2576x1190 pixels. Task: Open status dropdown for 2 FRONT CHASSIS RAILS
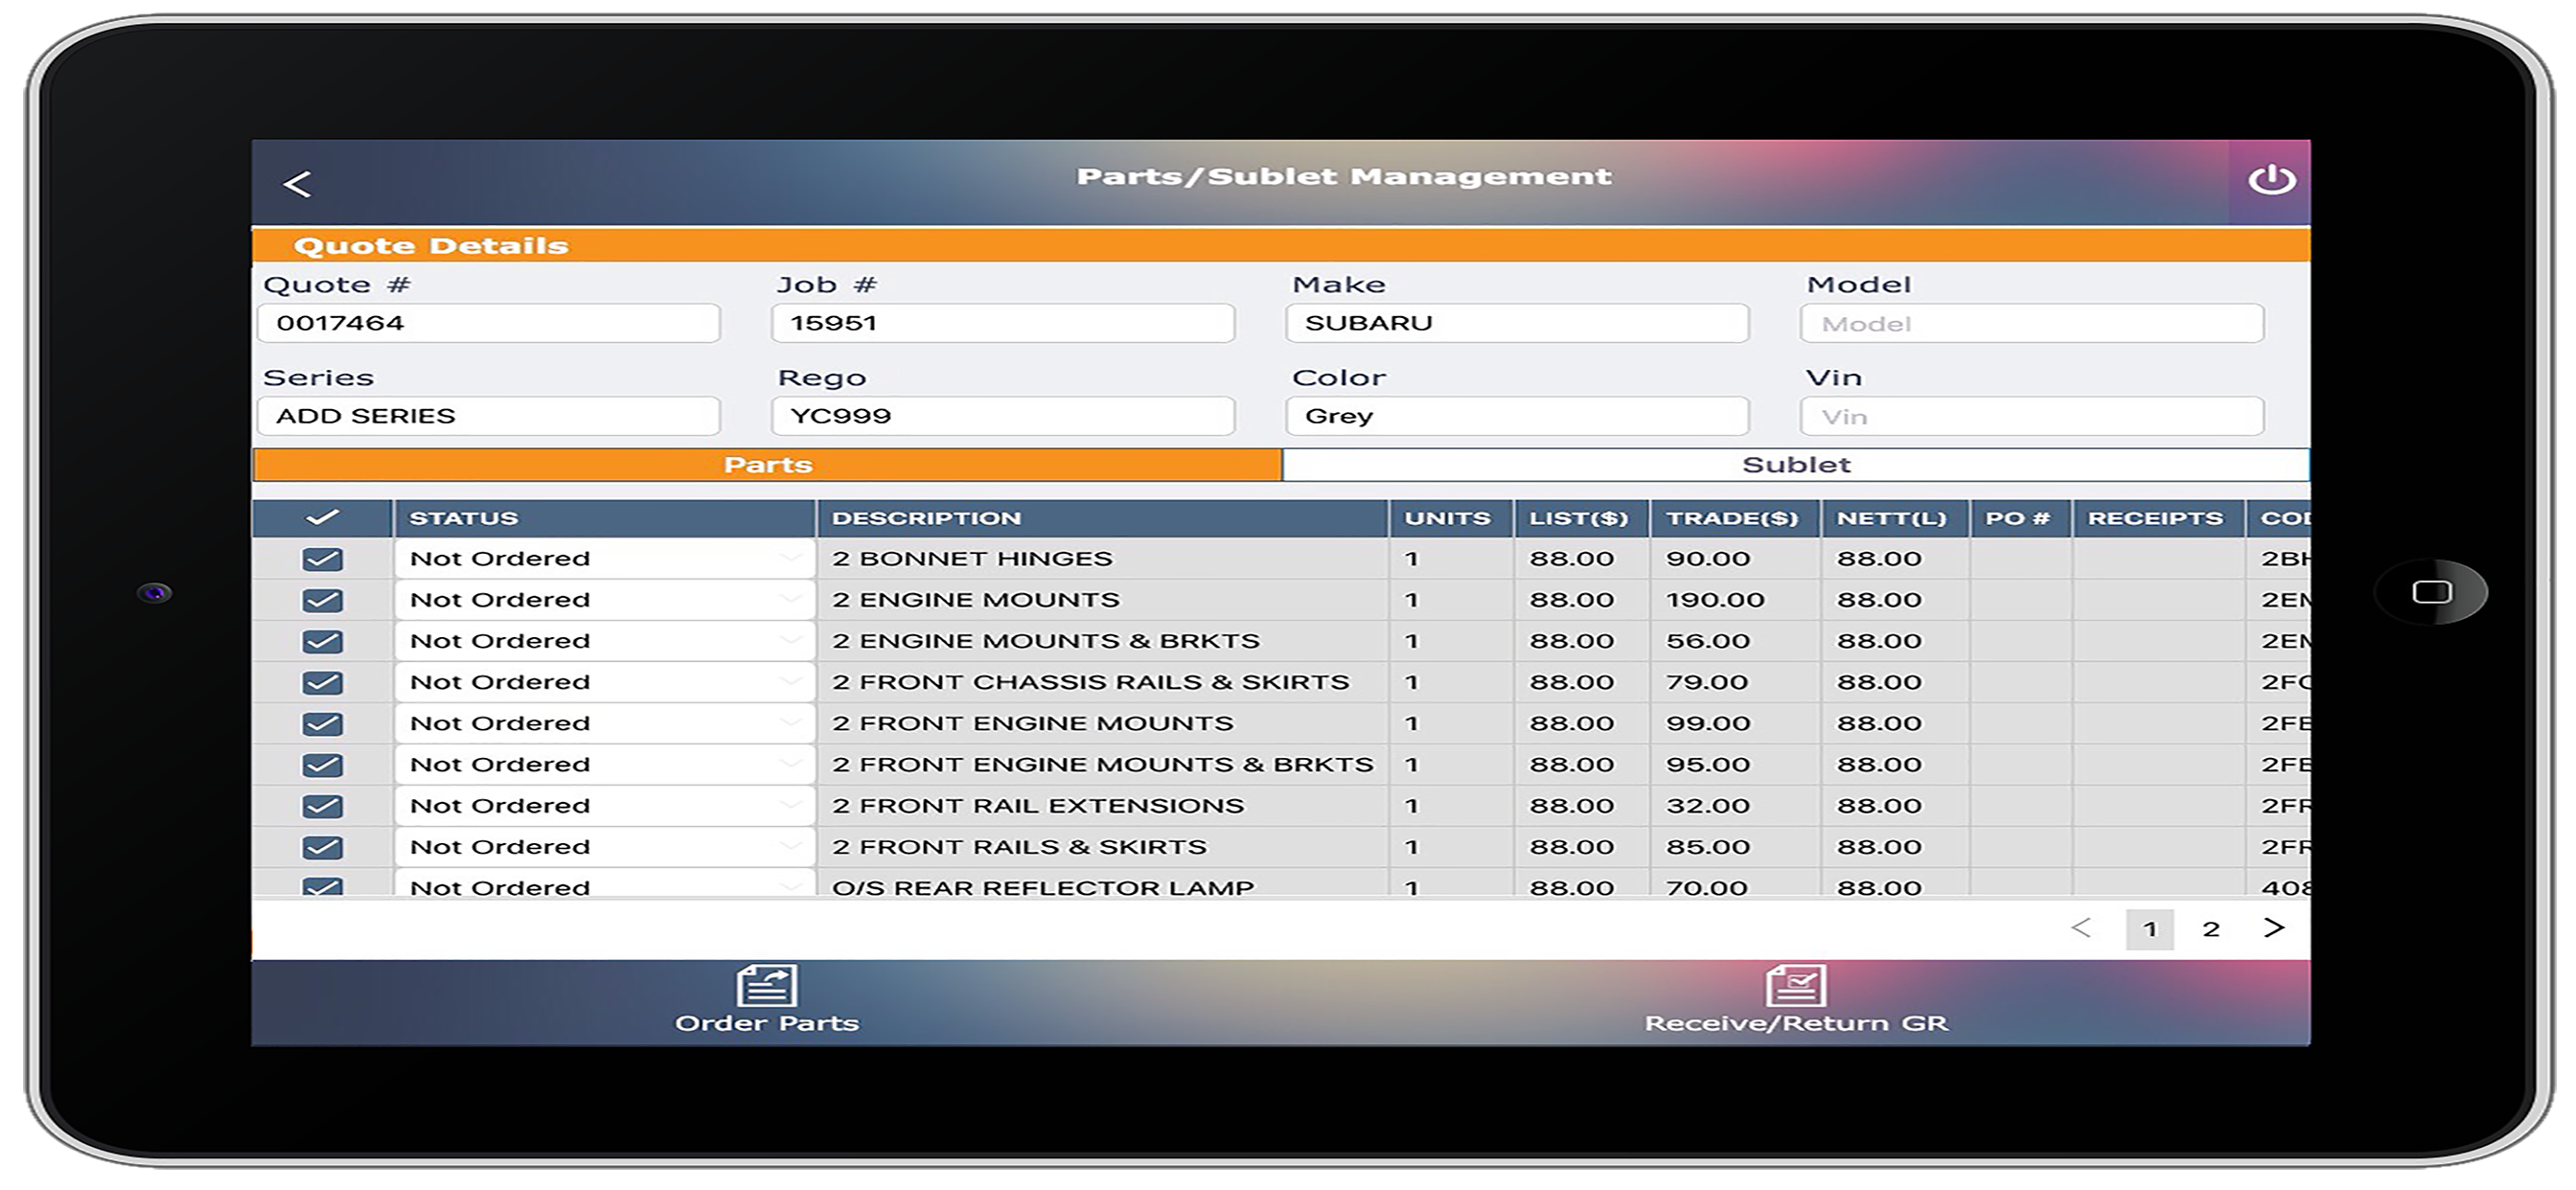point(604,682)
